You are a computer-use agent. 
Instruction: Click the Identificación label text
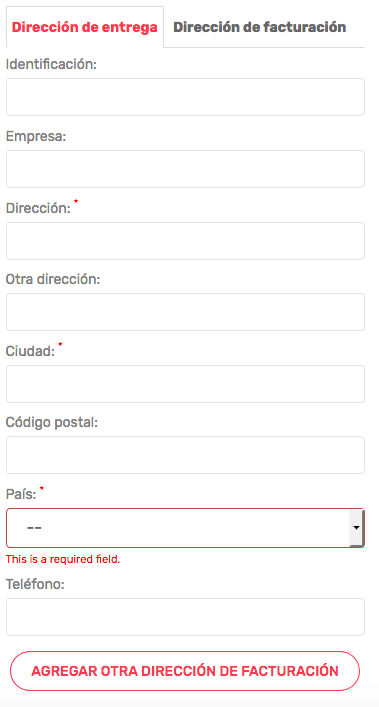pyautogui.click(x=51, y=64)
